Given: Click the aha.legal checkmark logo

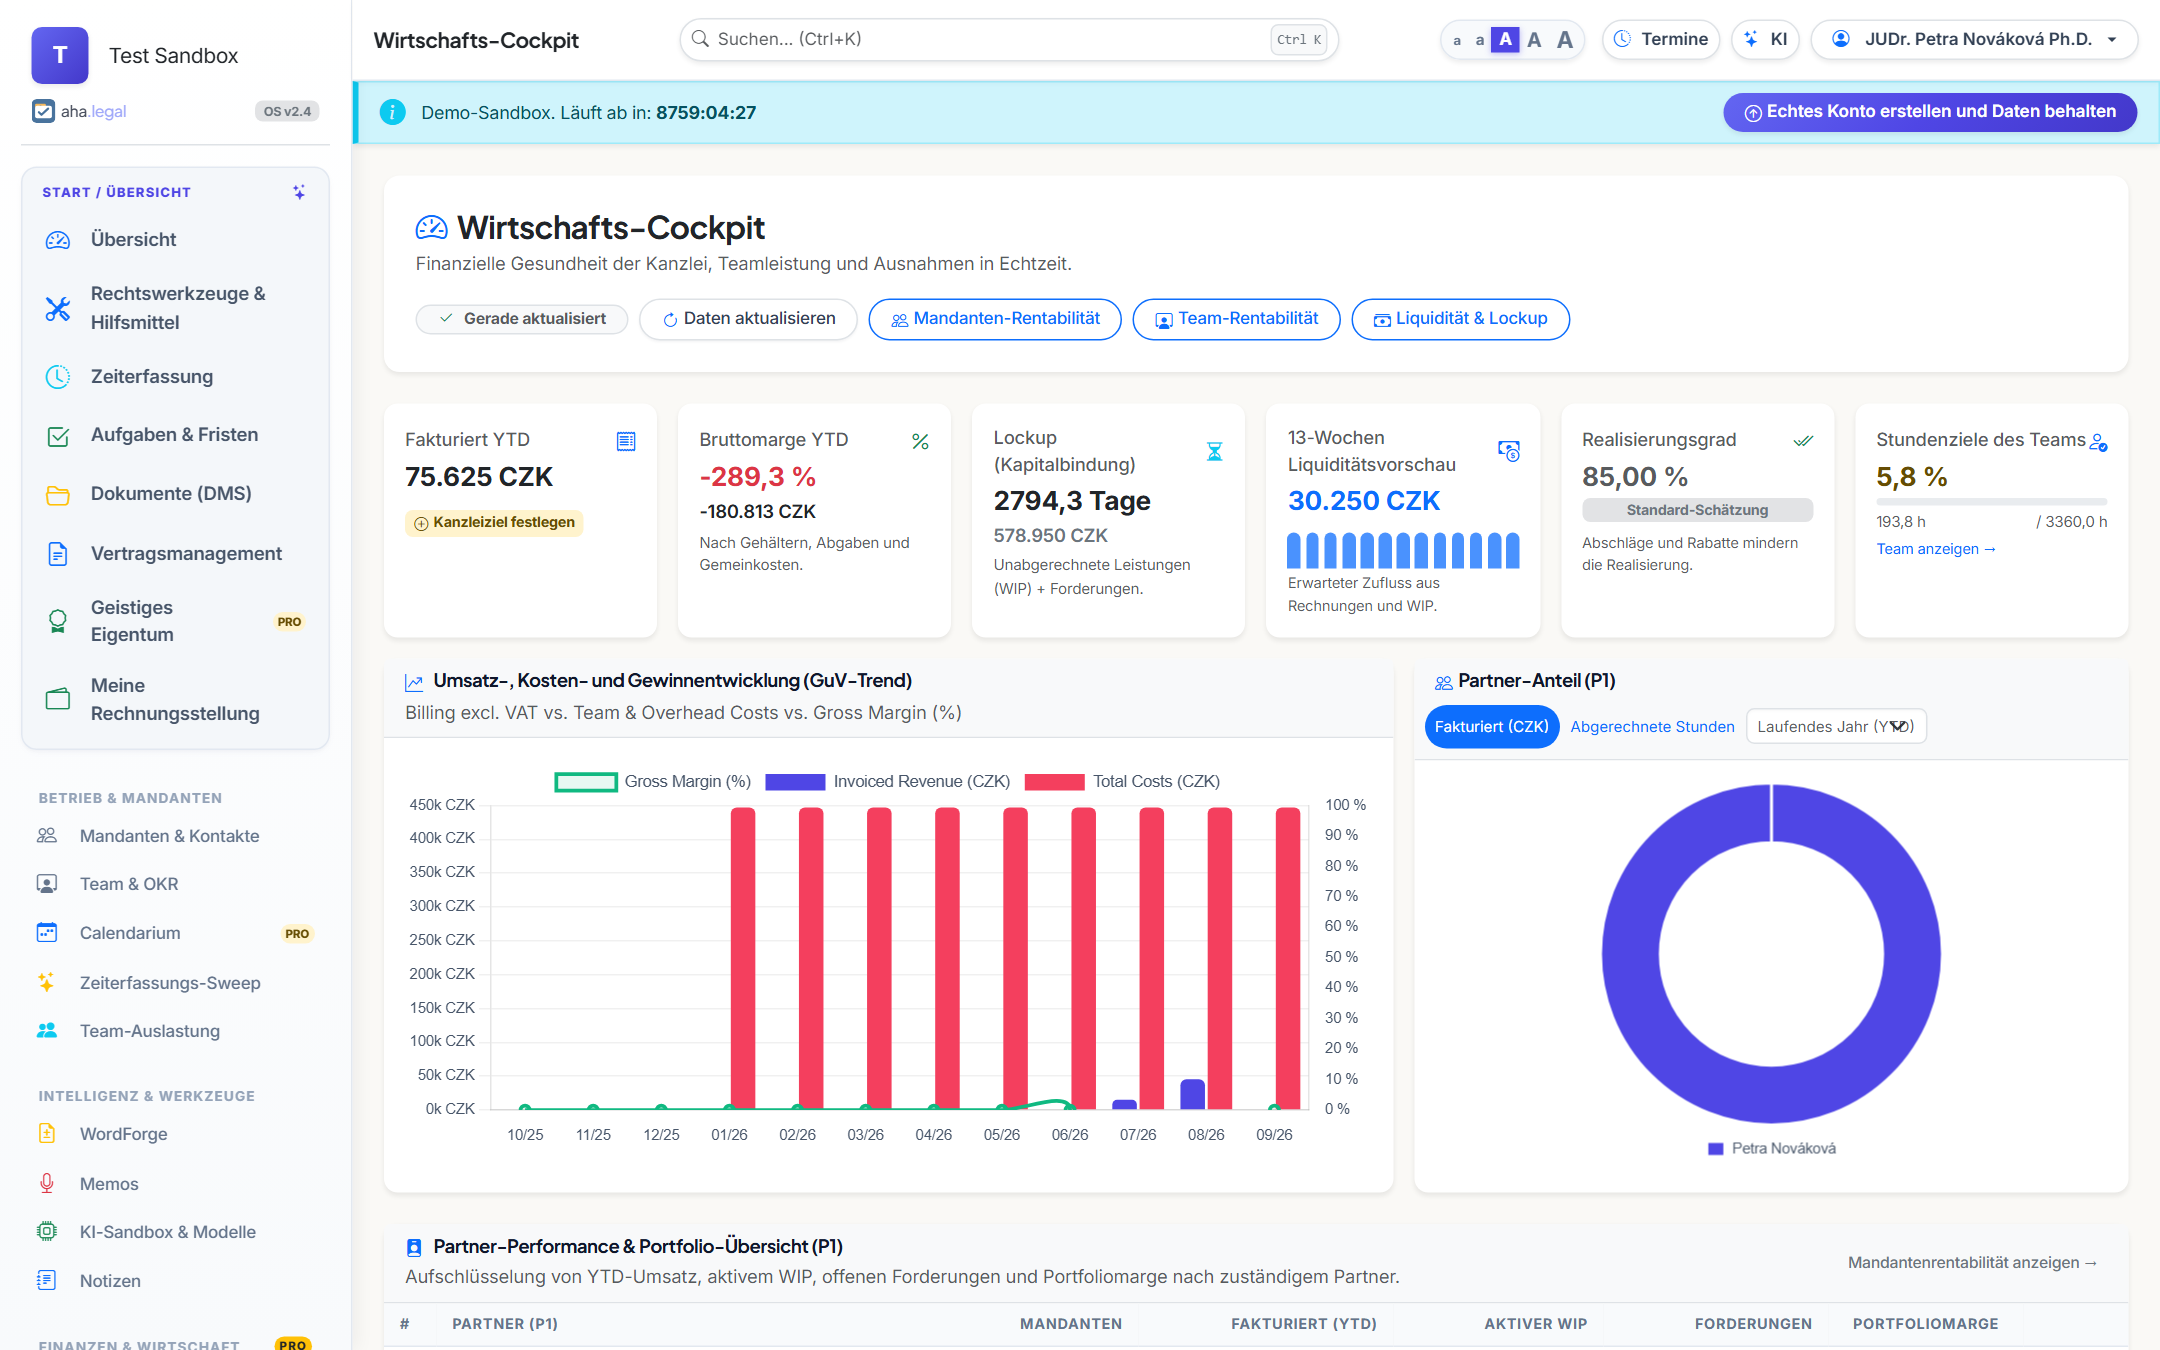Looking at the screenshot, I should click(43, 111).
